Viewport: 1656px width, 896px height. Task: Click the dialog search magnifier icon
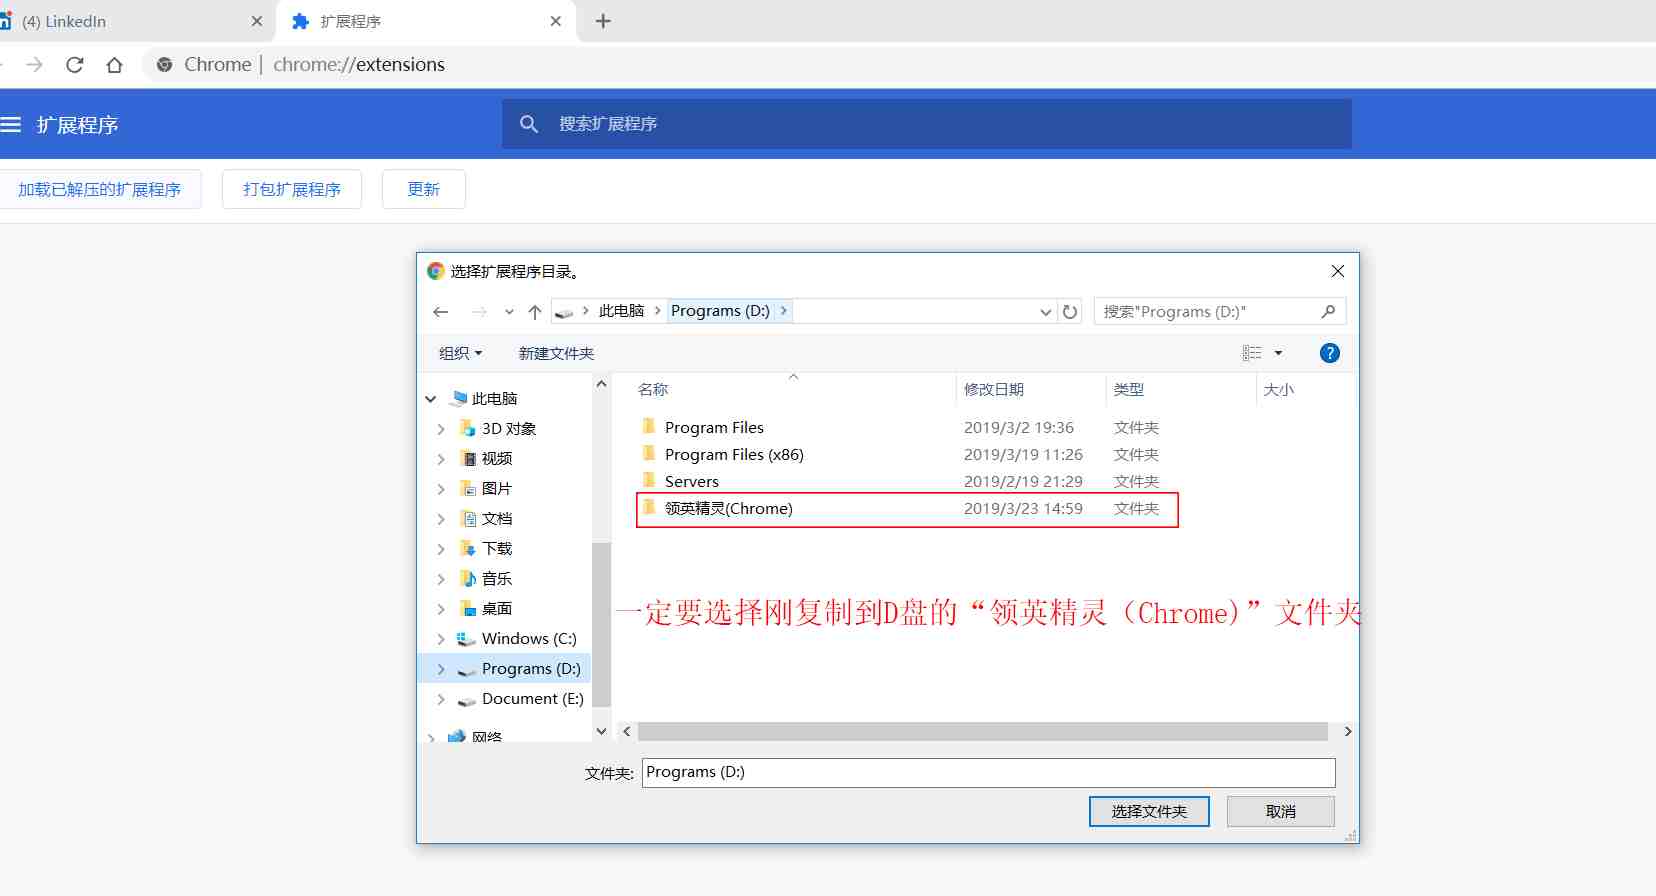click(1328, 312)
